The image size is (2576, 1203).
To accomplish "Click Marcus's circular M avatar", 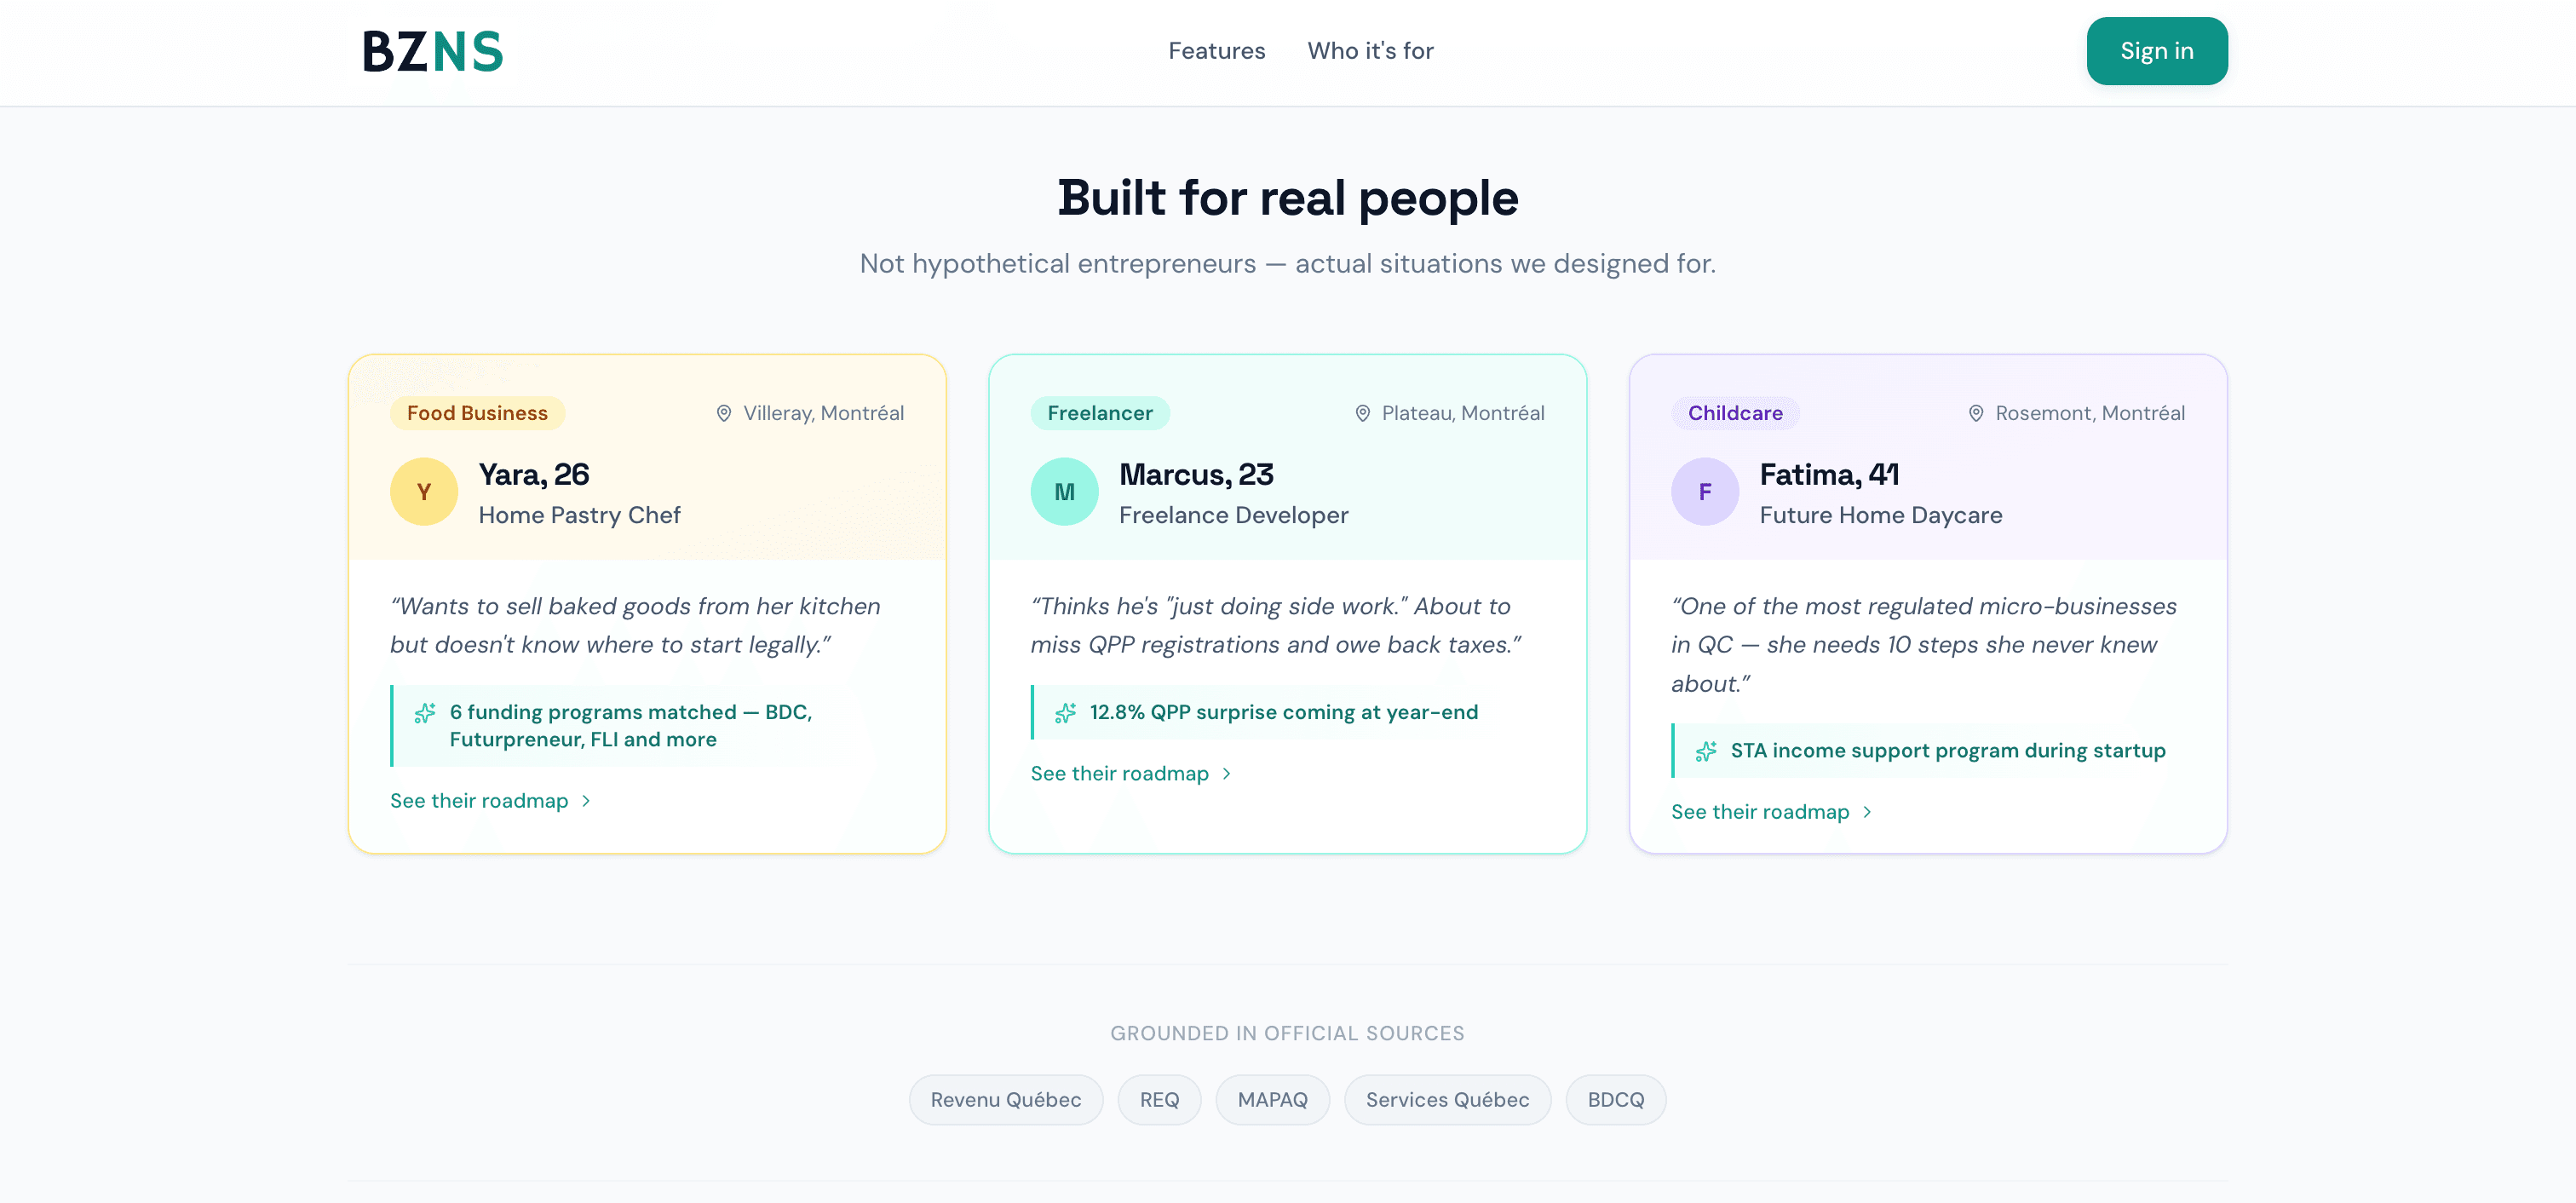I will point(1064,491).
